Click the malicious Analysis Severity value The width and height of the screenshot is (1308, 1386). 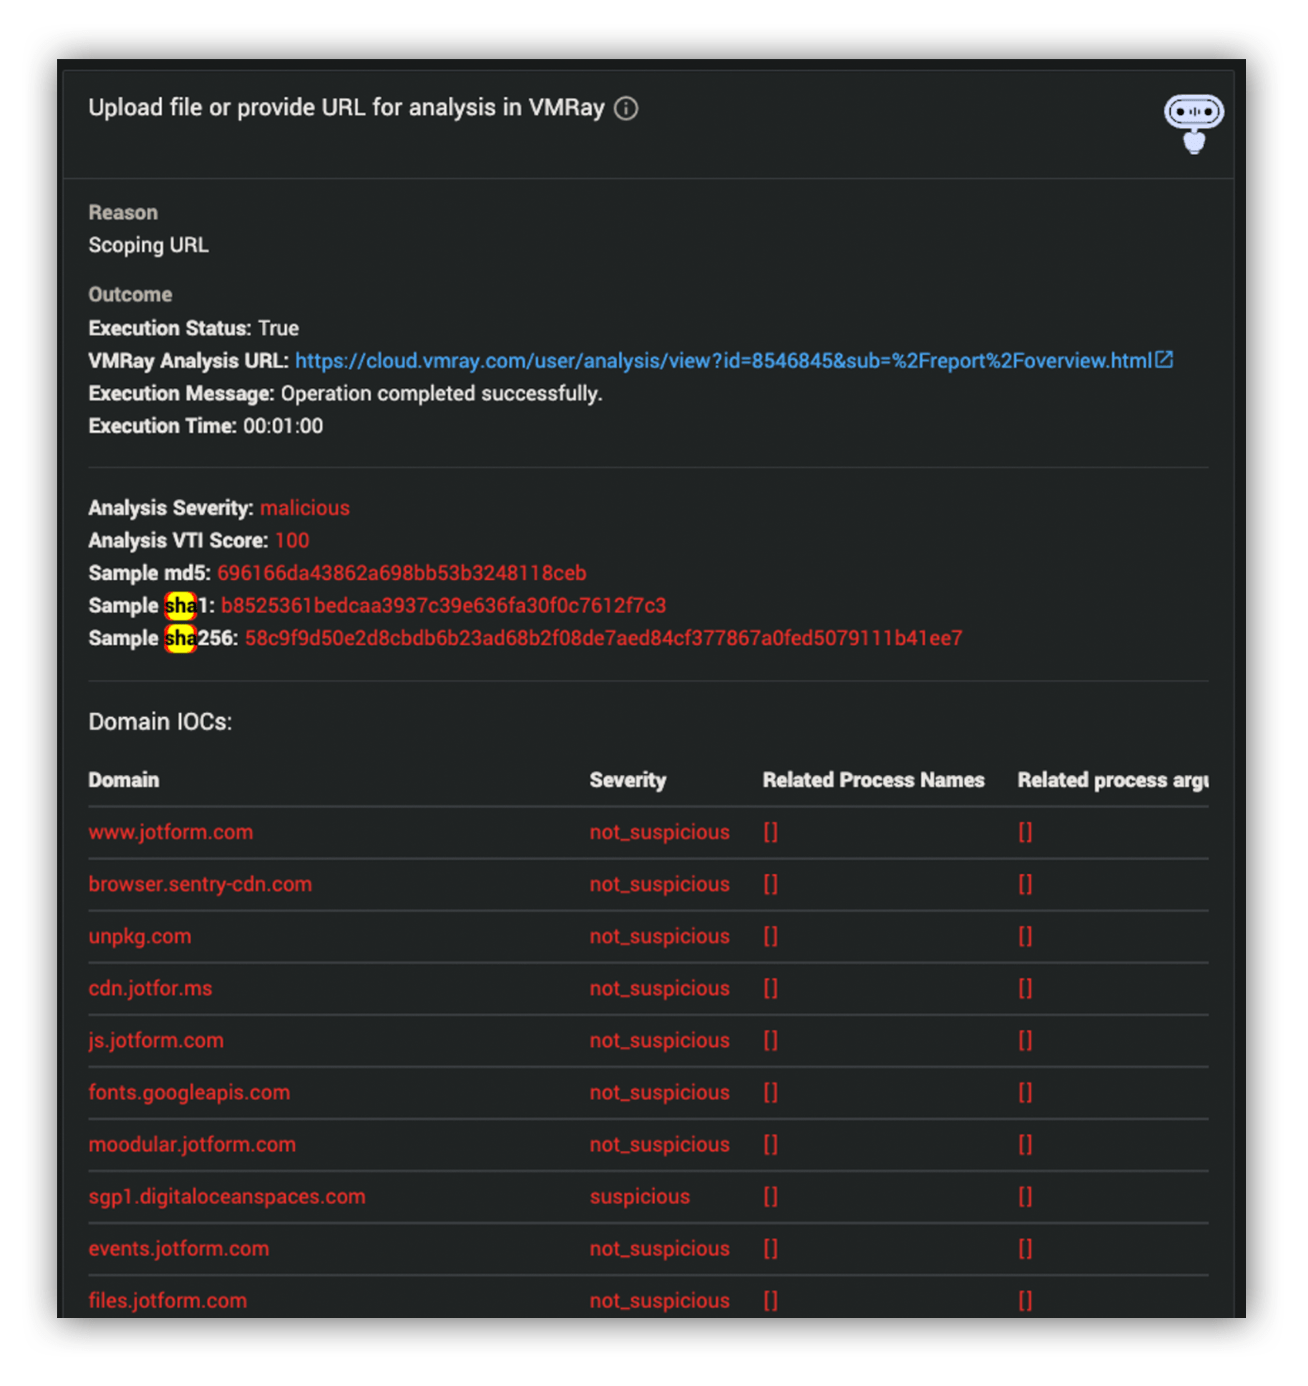pyautogui.click(x=305, y=508)
